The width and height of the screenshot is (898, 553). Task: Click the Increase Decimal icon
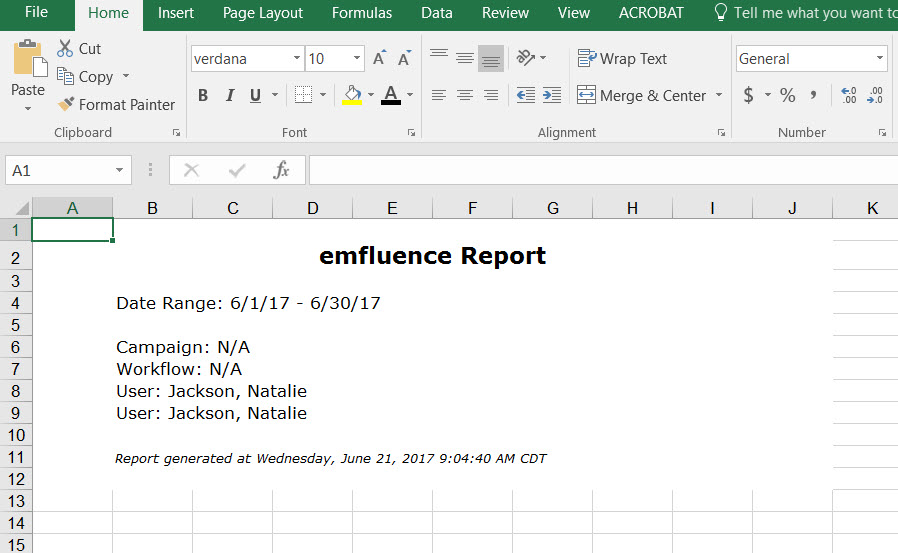pyautogui.click(x=849, y=95)
